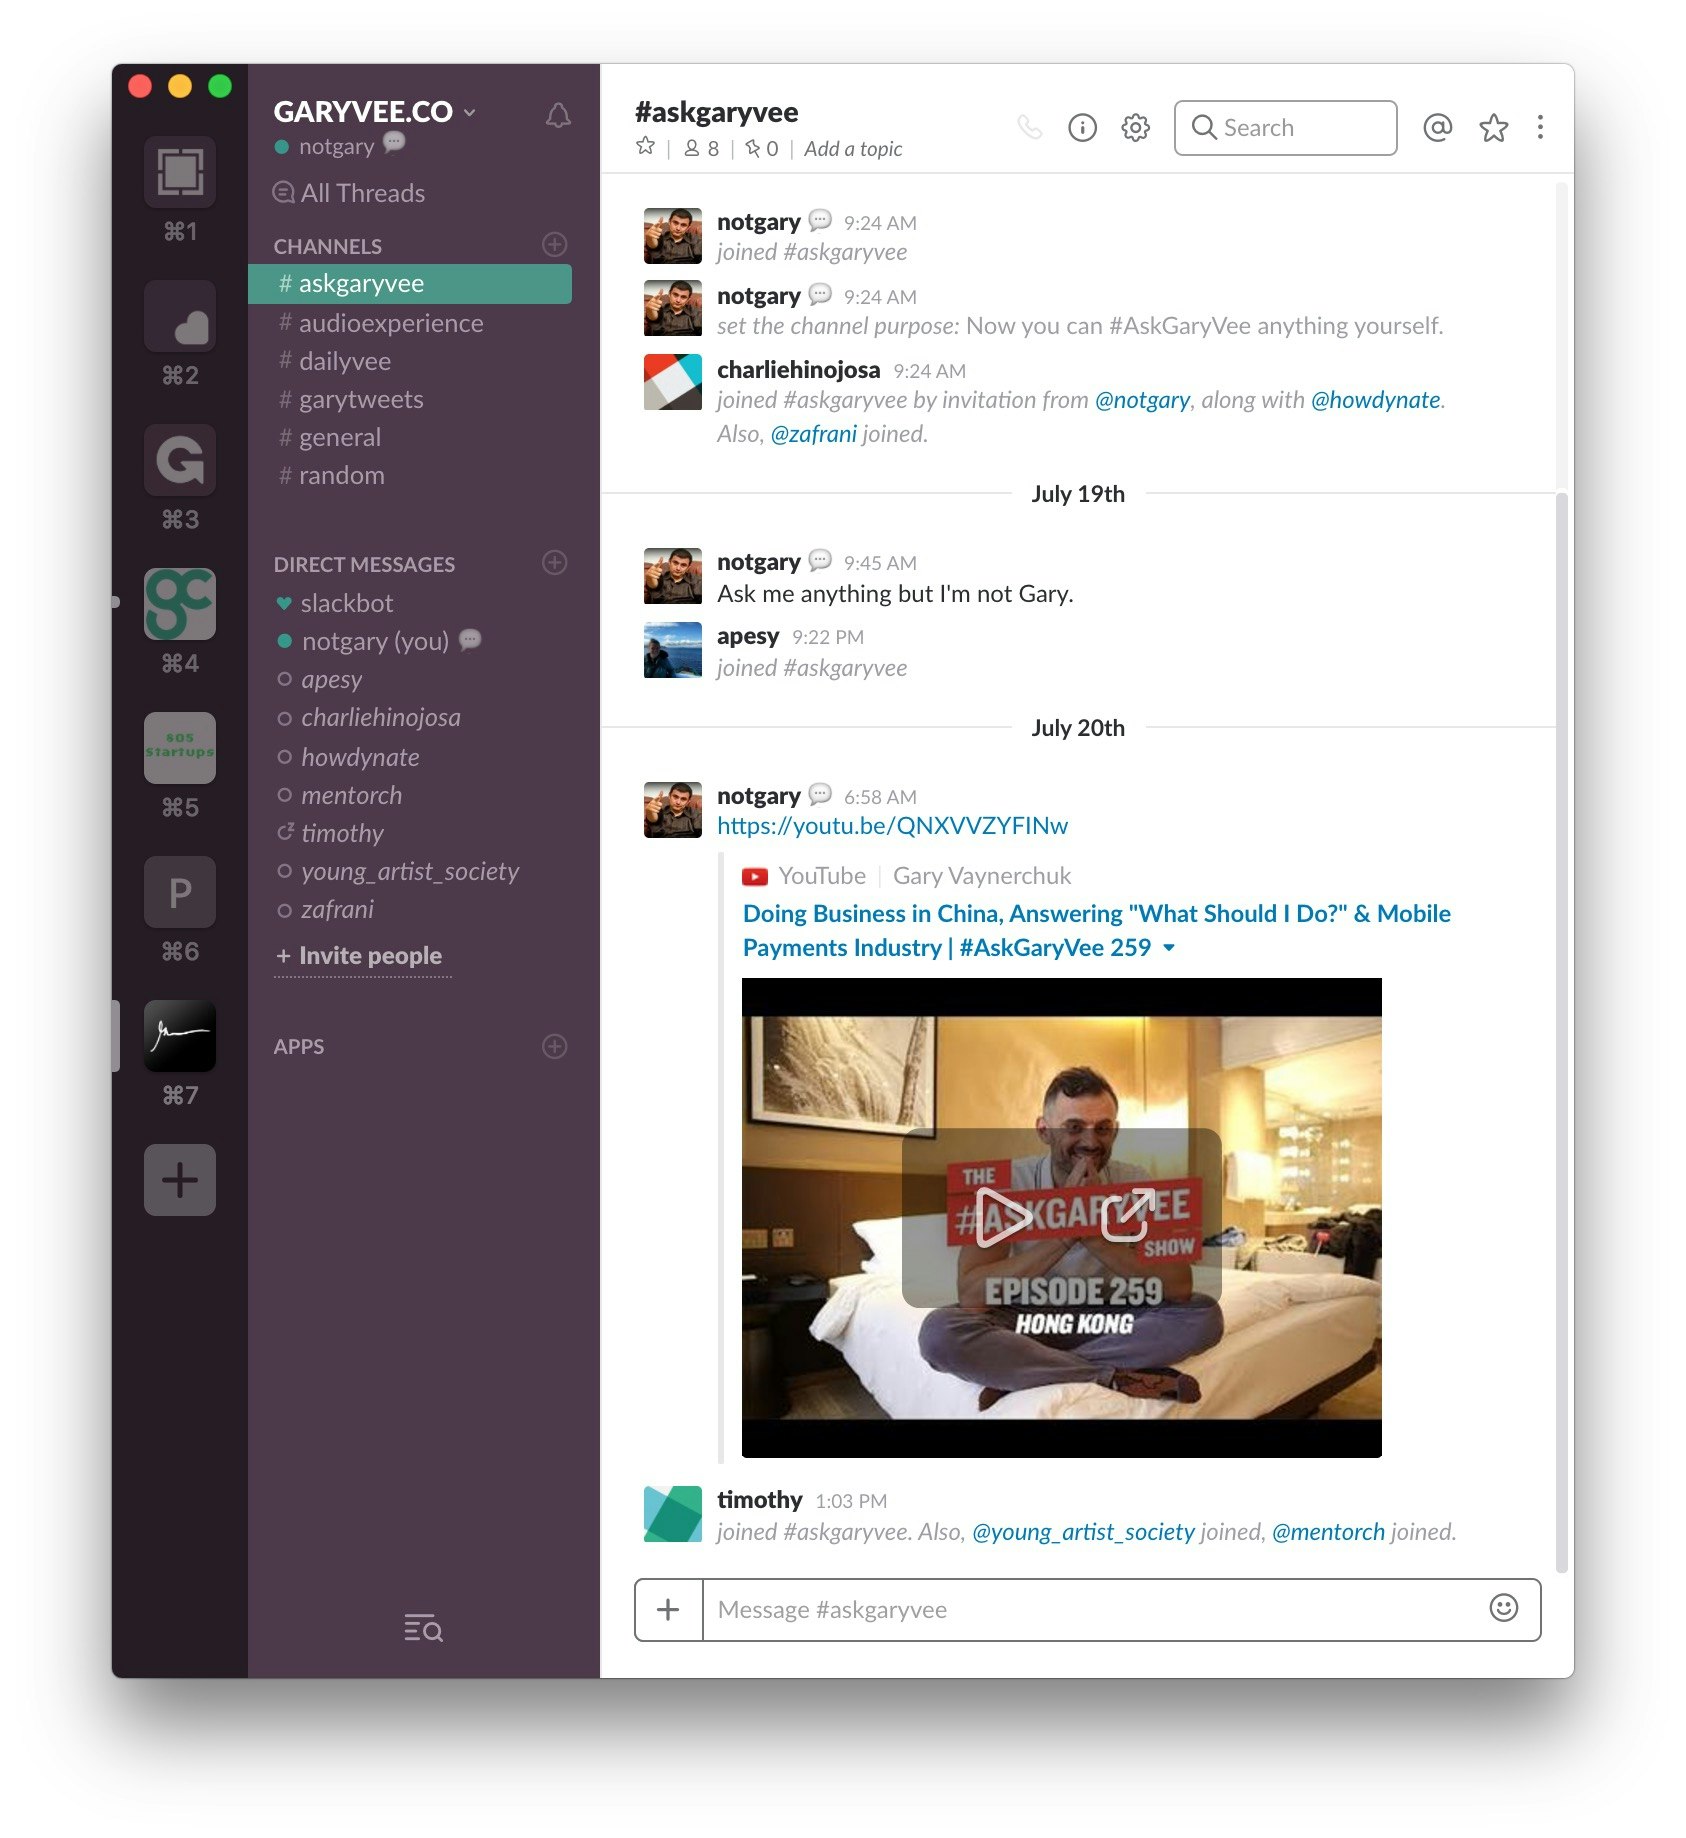This screenshot has height=1838, width=1686.
Task: Open direct message with apesy
Action: (410, 679)
